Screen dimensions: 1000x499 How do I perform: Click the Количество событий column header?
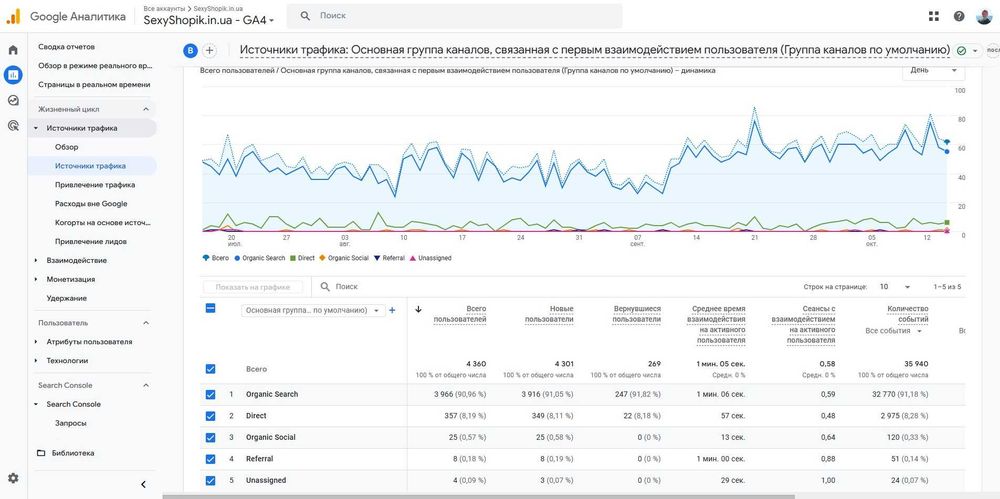908,314
